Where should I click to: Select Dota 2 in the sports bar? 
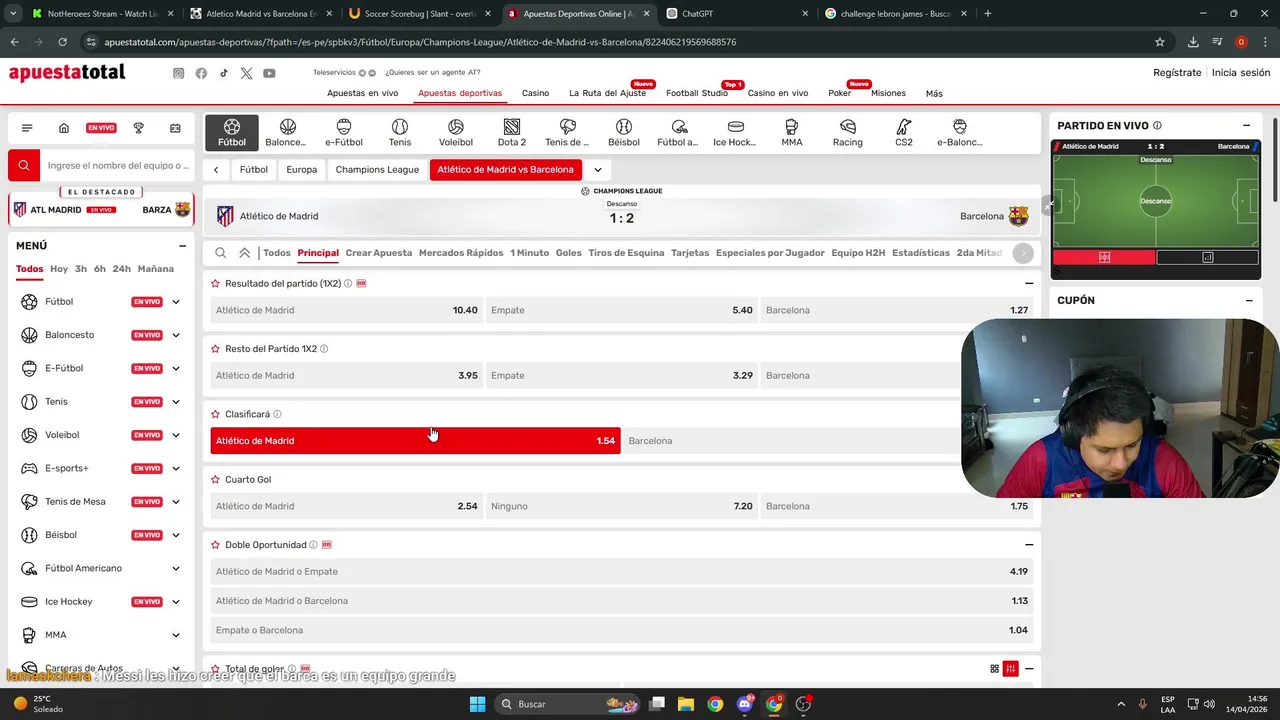pos(512,133)
